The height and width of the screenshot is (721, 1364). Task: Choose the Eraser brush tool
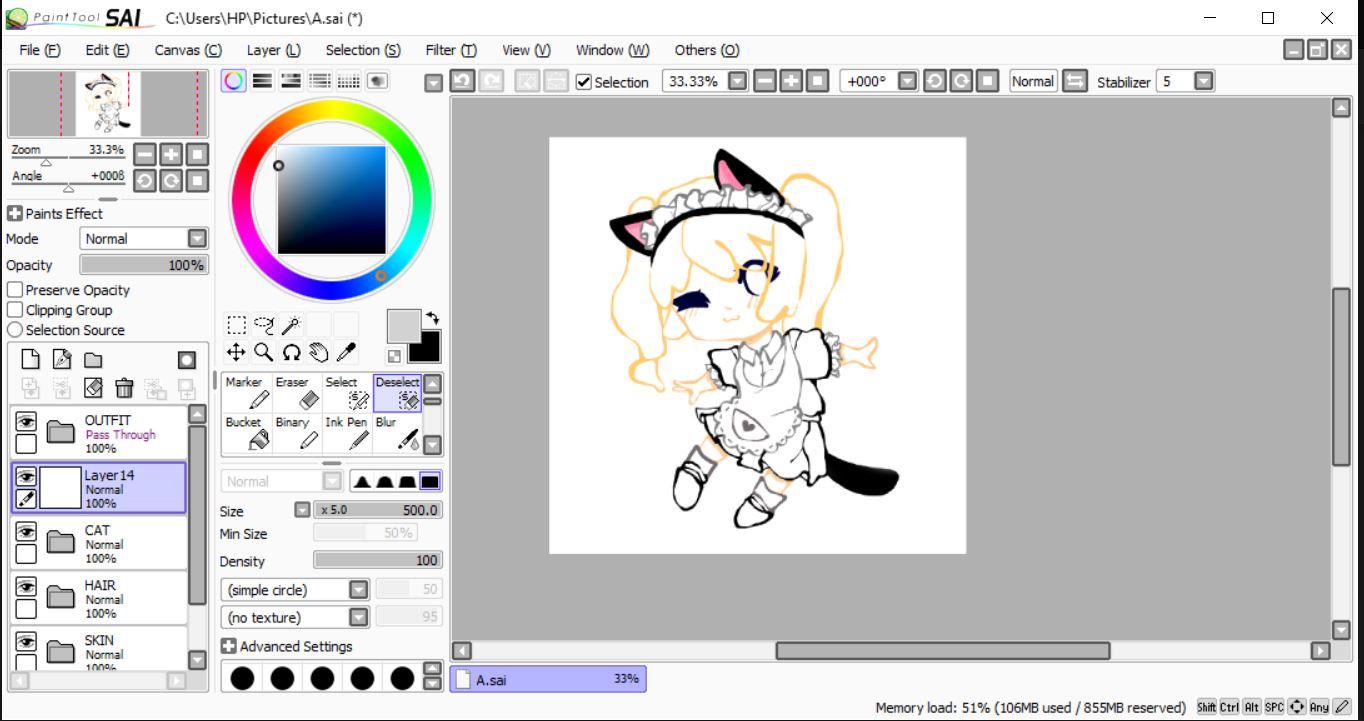click(x=297, y=393)
